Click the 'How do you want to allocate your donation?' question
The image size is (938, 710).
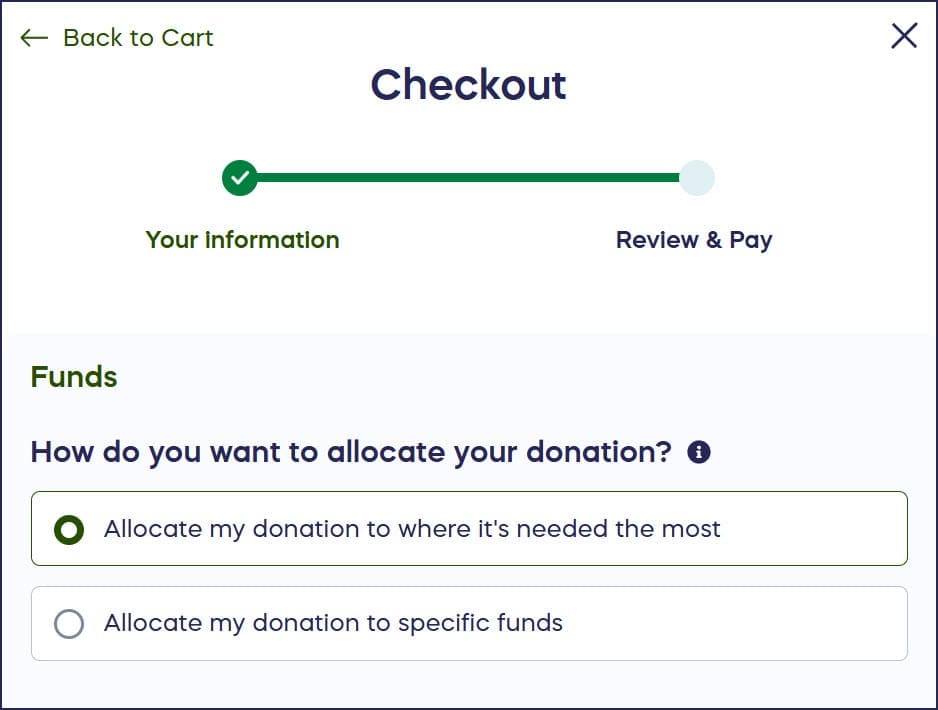351,452
